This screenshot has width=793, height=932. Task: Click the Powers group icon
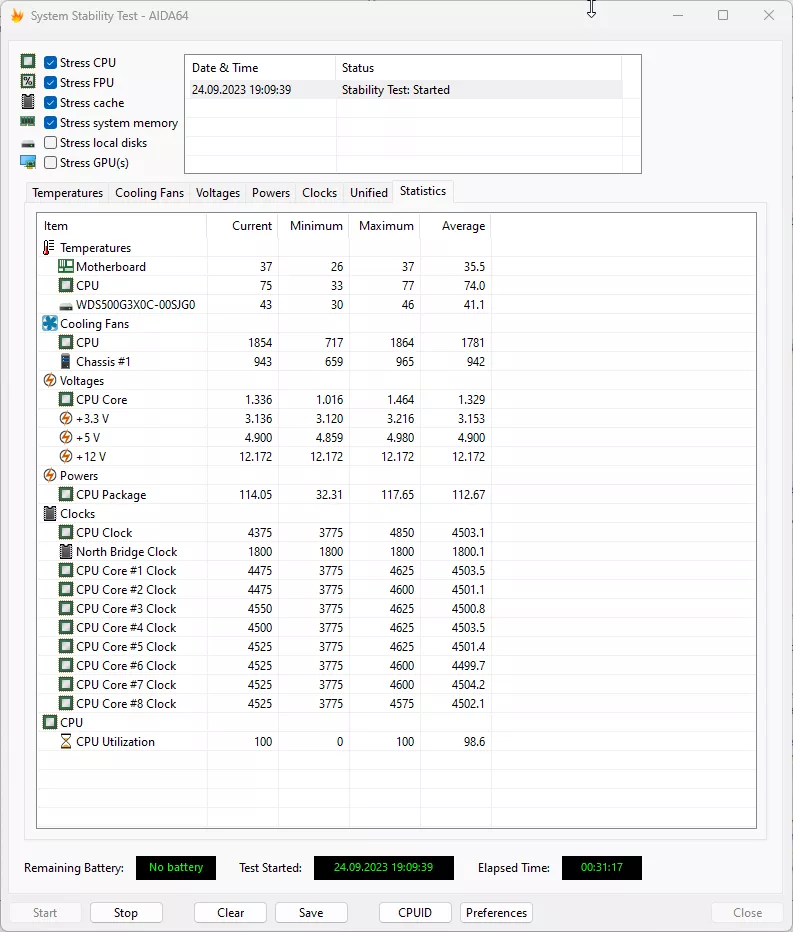[50, 476]
